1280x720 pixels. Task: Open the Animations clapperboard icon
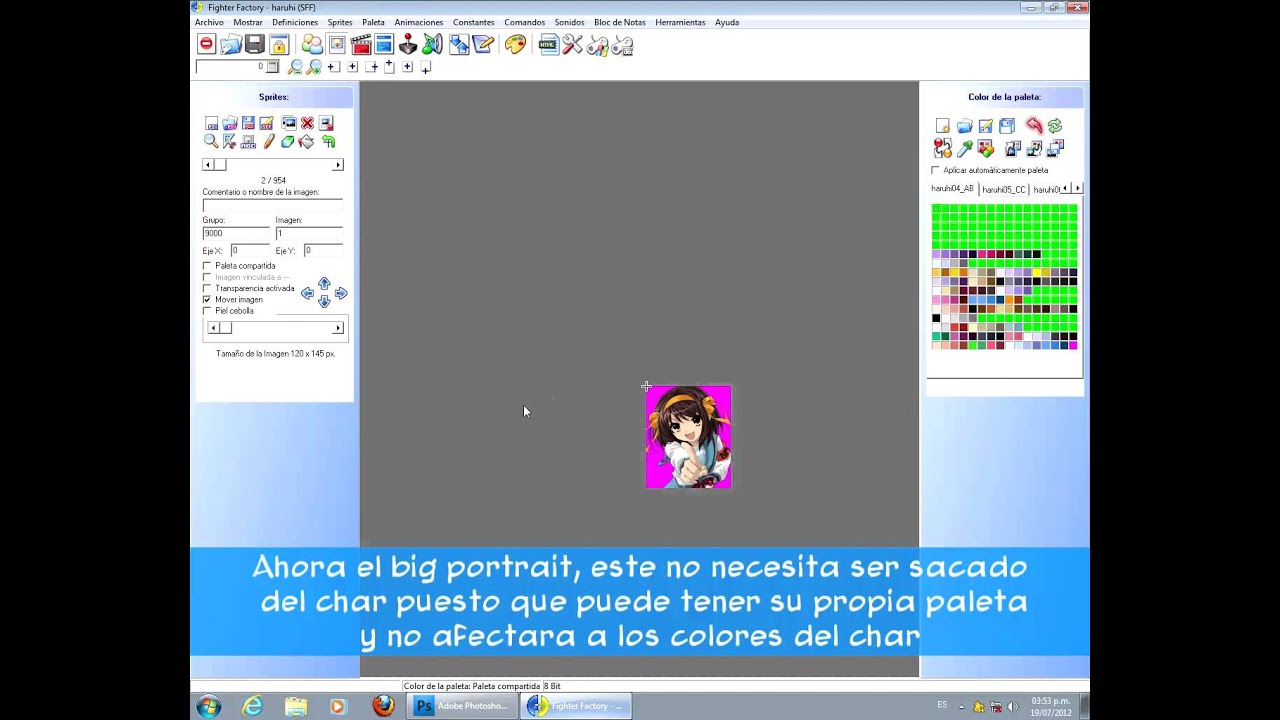[x=362, y=44]
